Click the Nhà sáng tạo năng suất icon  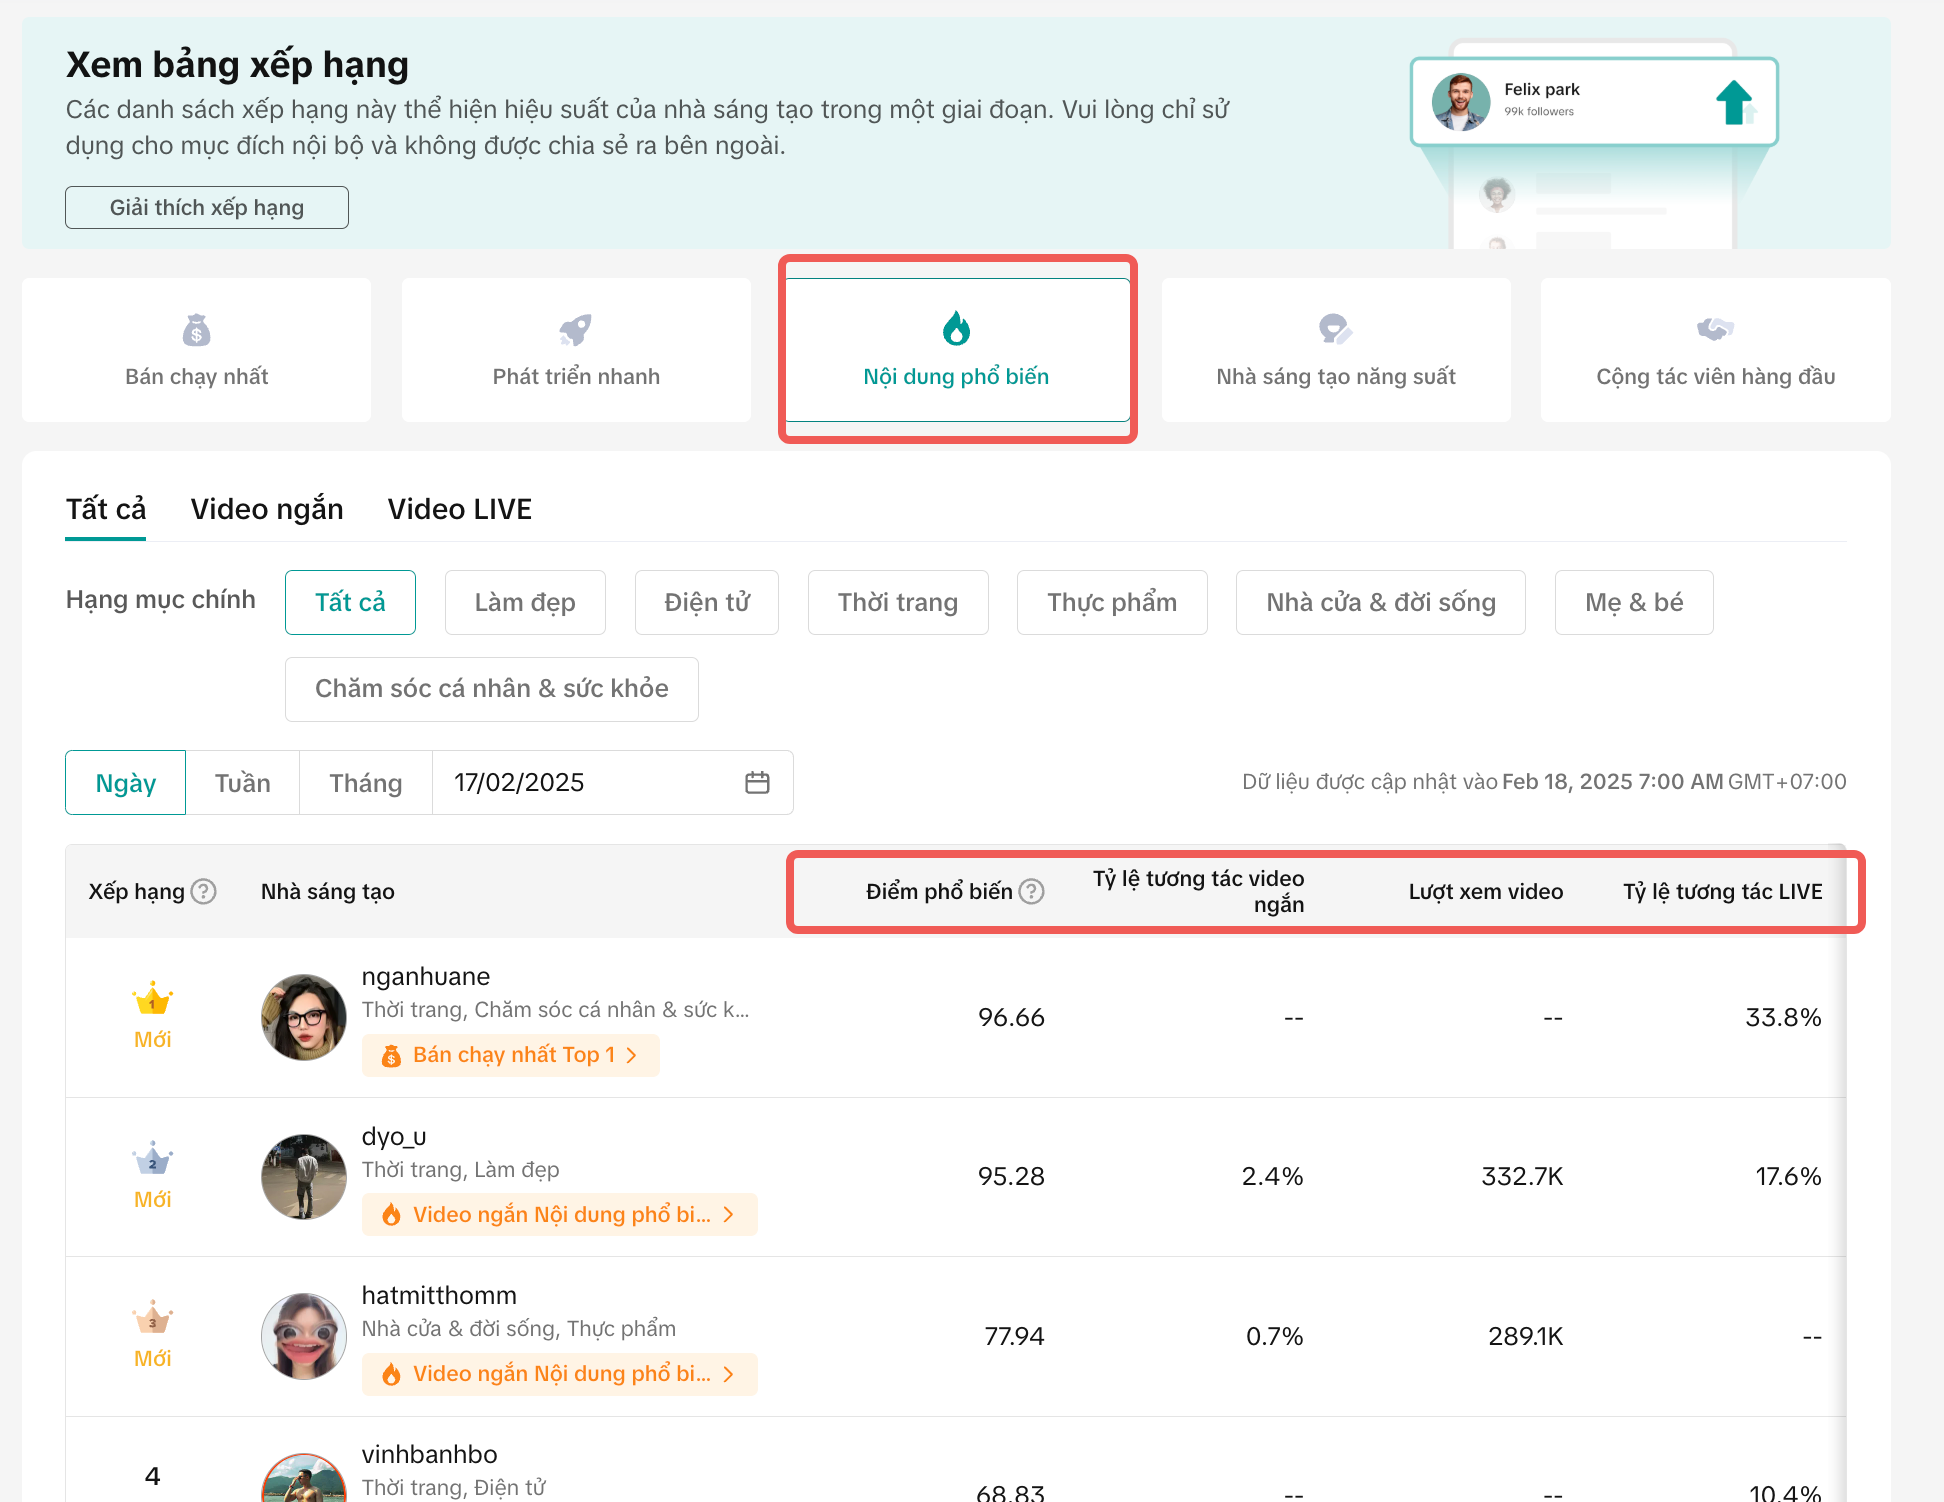click(x=1335, y=329)
